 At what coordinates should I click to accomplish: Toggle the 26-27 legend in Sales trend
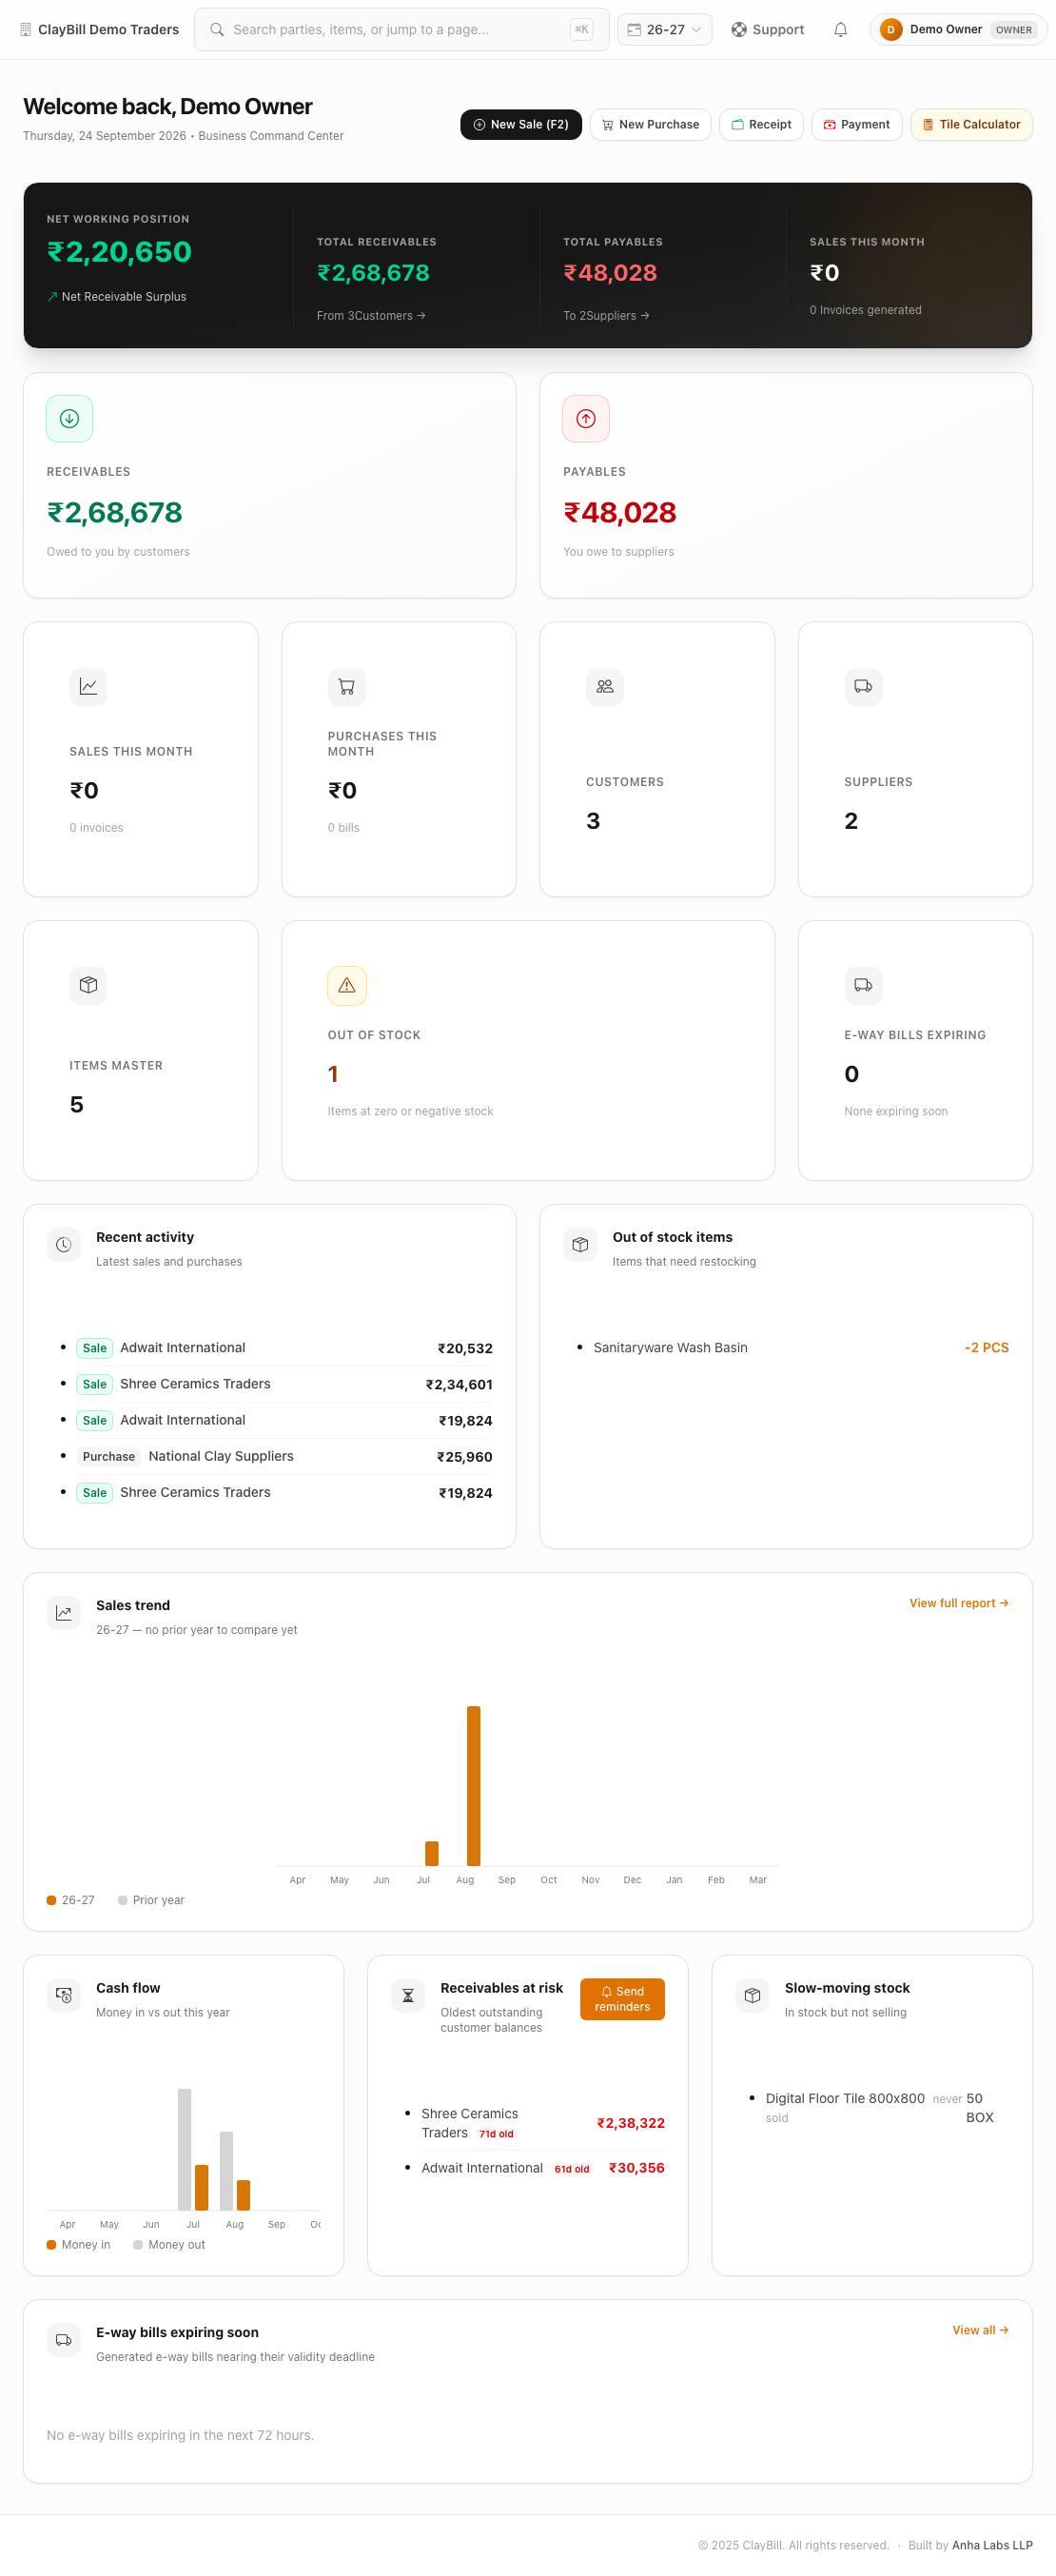[x=70, y=1900]
